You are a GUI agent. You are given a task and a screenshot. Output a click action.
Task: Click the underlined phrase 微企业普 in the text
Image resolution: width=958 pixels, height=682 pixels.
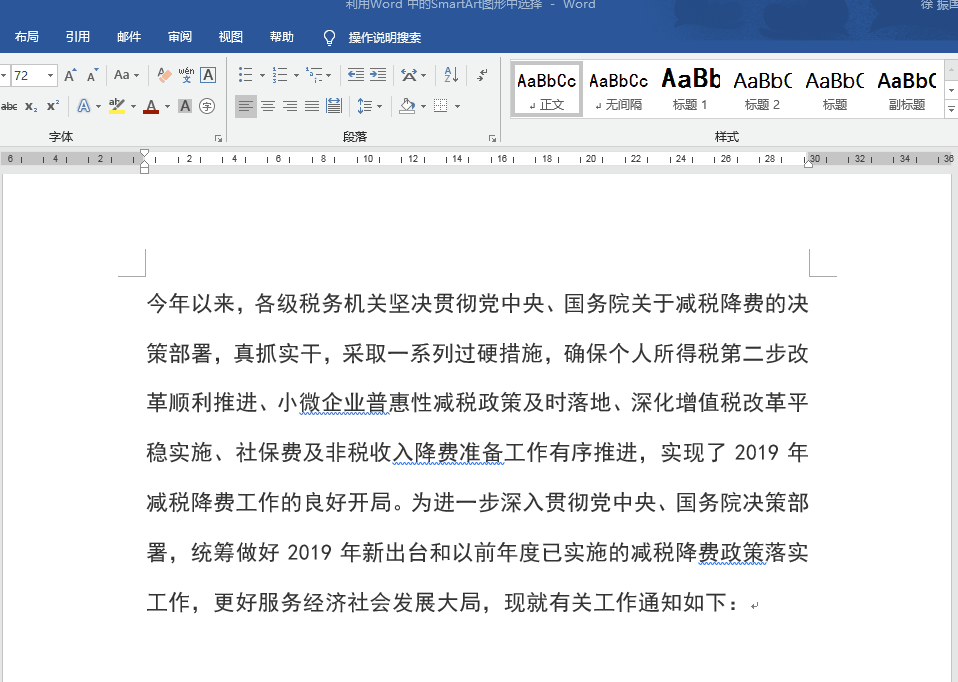click(x=343, y=403)
